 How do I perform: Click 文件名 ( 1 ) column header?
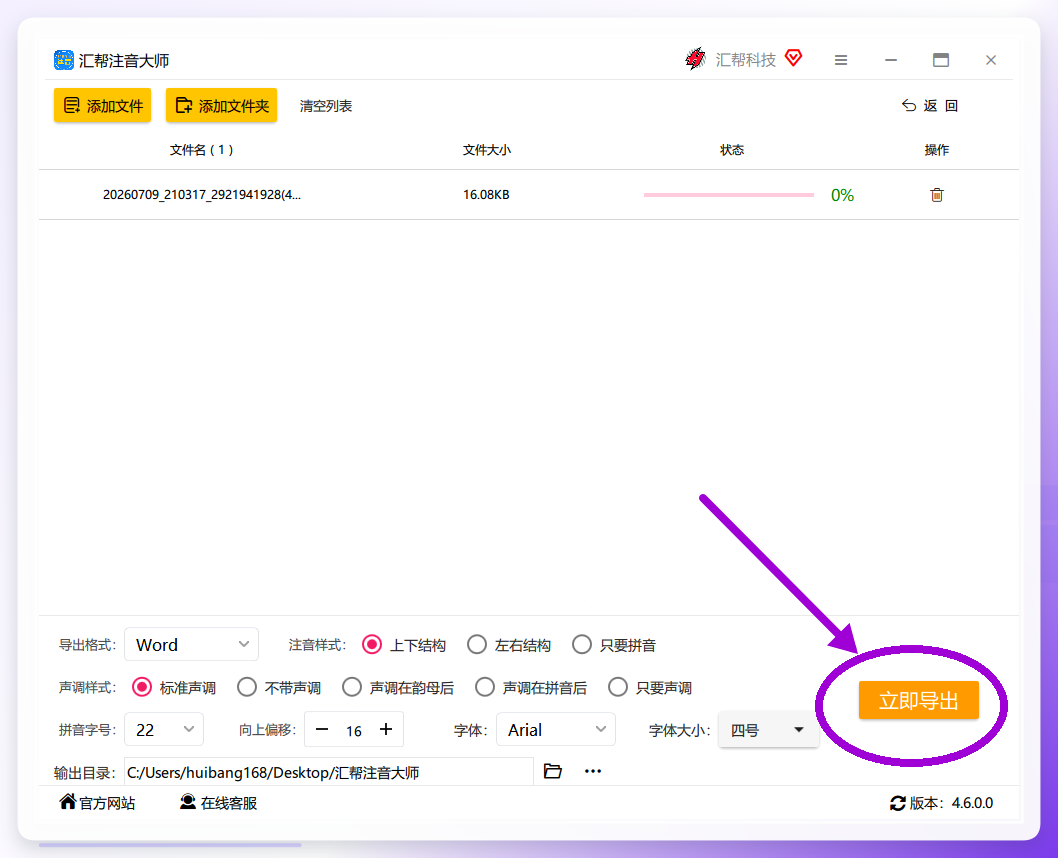[x=201, y=150]
